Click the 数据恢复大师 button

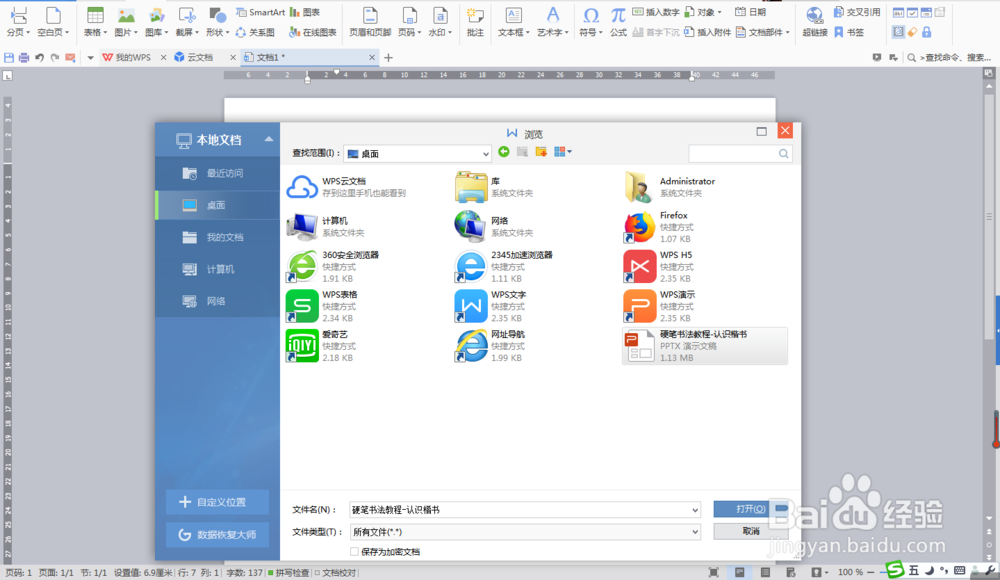click(217, 535)
